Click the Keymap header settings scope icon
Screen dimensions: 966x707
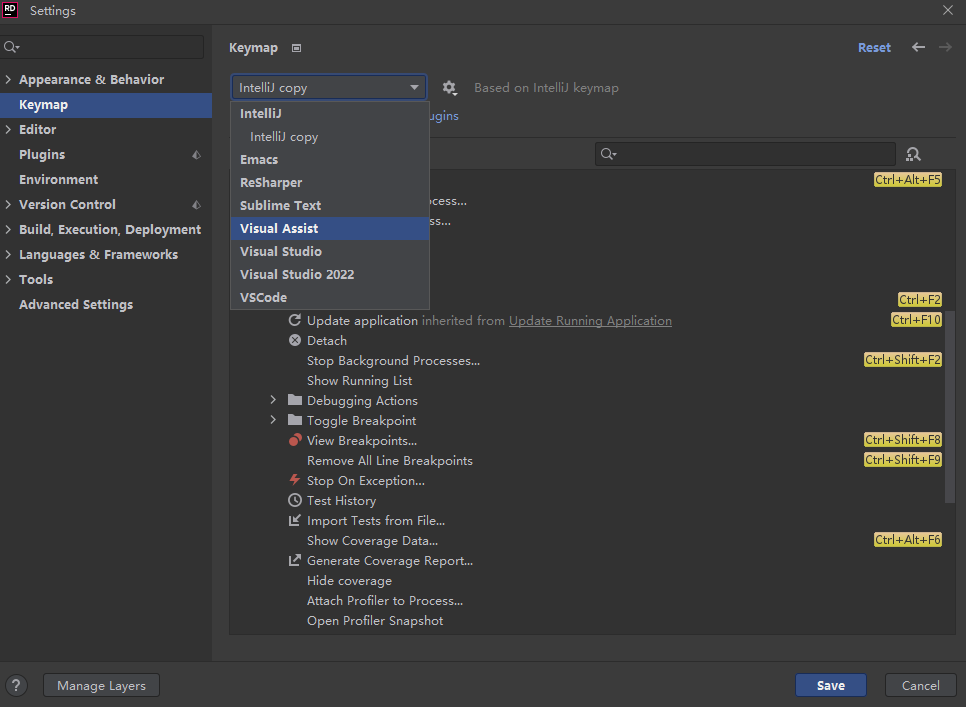coord(296,48)
